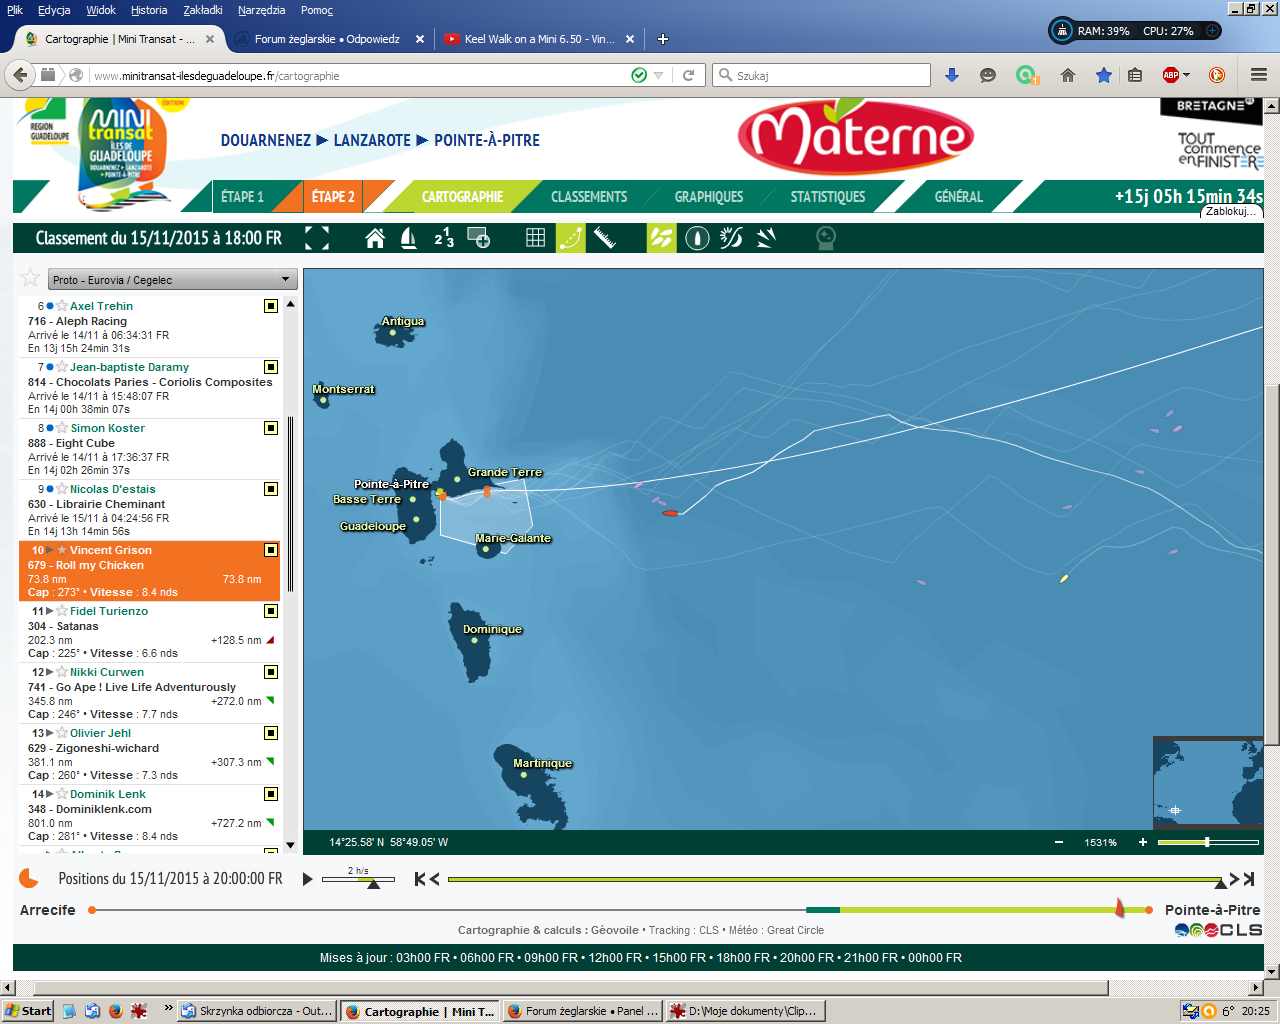Click the Zablokuj button near timer
Screen dimensions: 1280x1024
pyautogui.click(x=1229, y=212)
